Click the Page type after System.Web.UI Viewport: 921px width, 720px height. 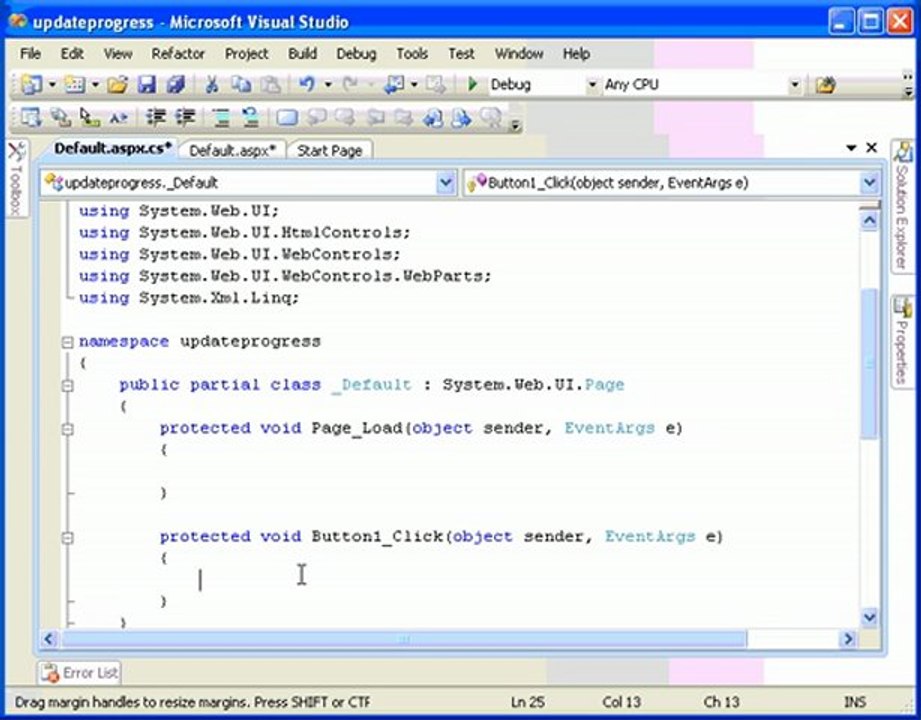(604, 385)
